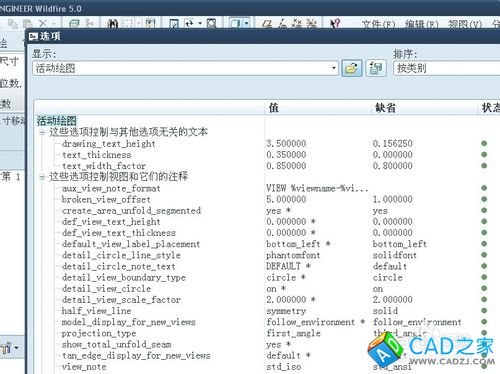Viewport: 500px width, 374px height.
Task: Save the current drawing settings file
Action: (376, 68)
